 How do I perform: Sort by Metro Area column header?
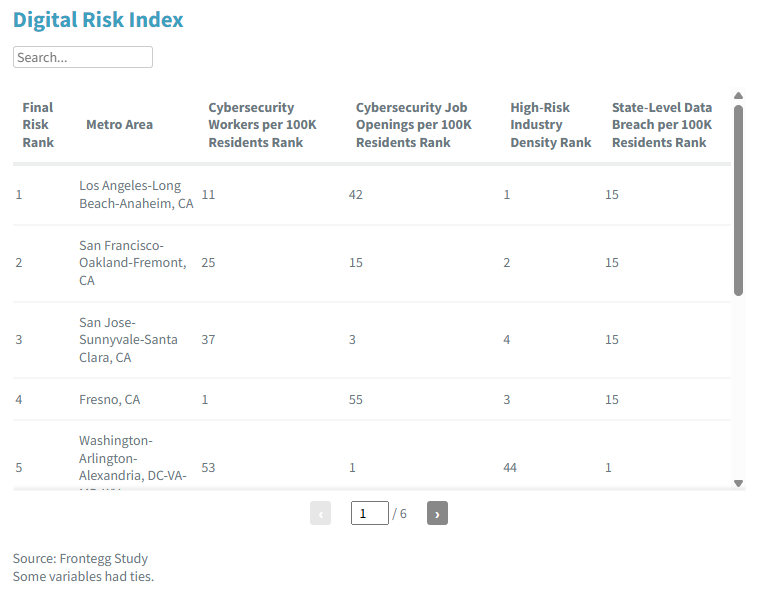tap(119, 125)
